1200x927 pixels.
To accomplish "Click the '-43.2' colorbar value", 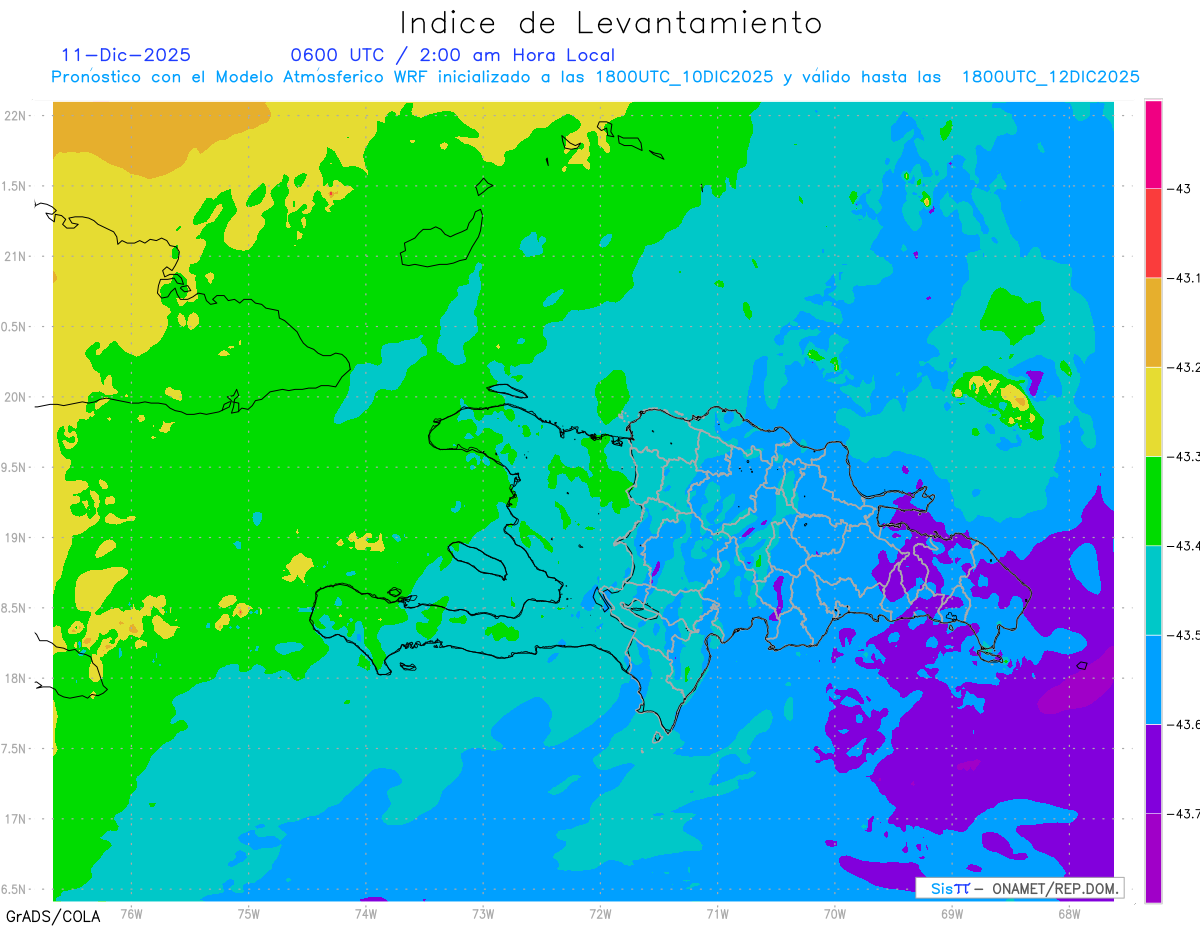I will tap(1183, 367).
